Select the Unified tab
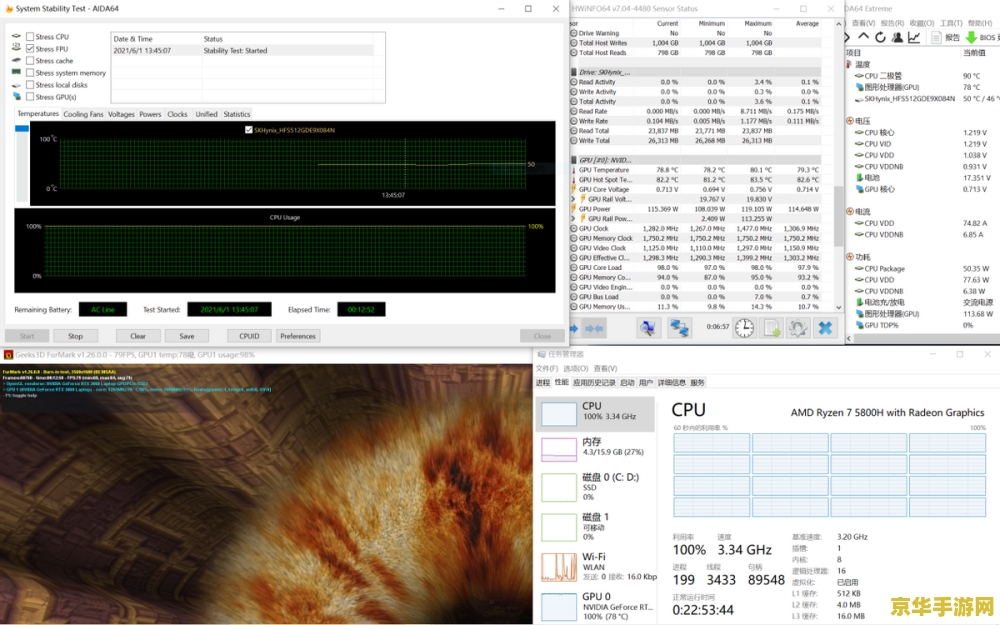This screenshot has width=1000, height=625. 206,114
